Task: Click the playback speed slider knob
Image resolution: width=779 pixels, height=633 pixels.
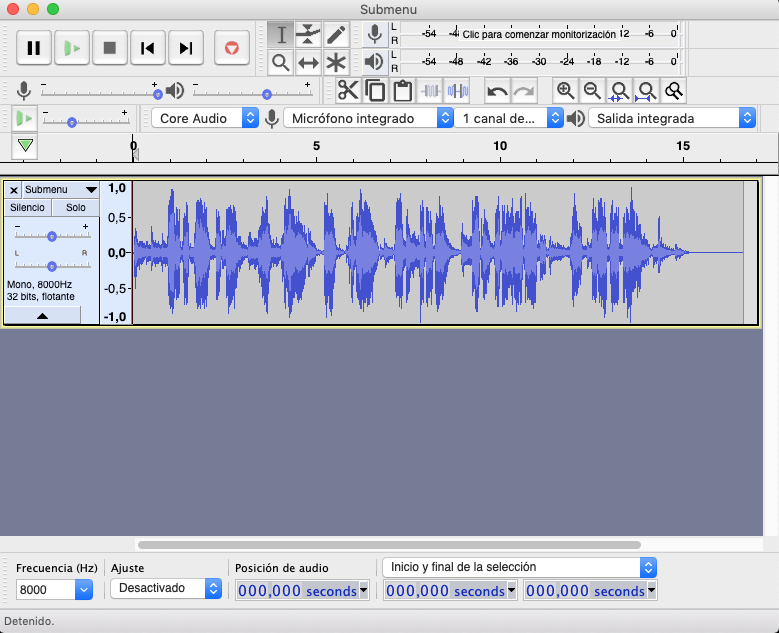Action: pos(72,122)
